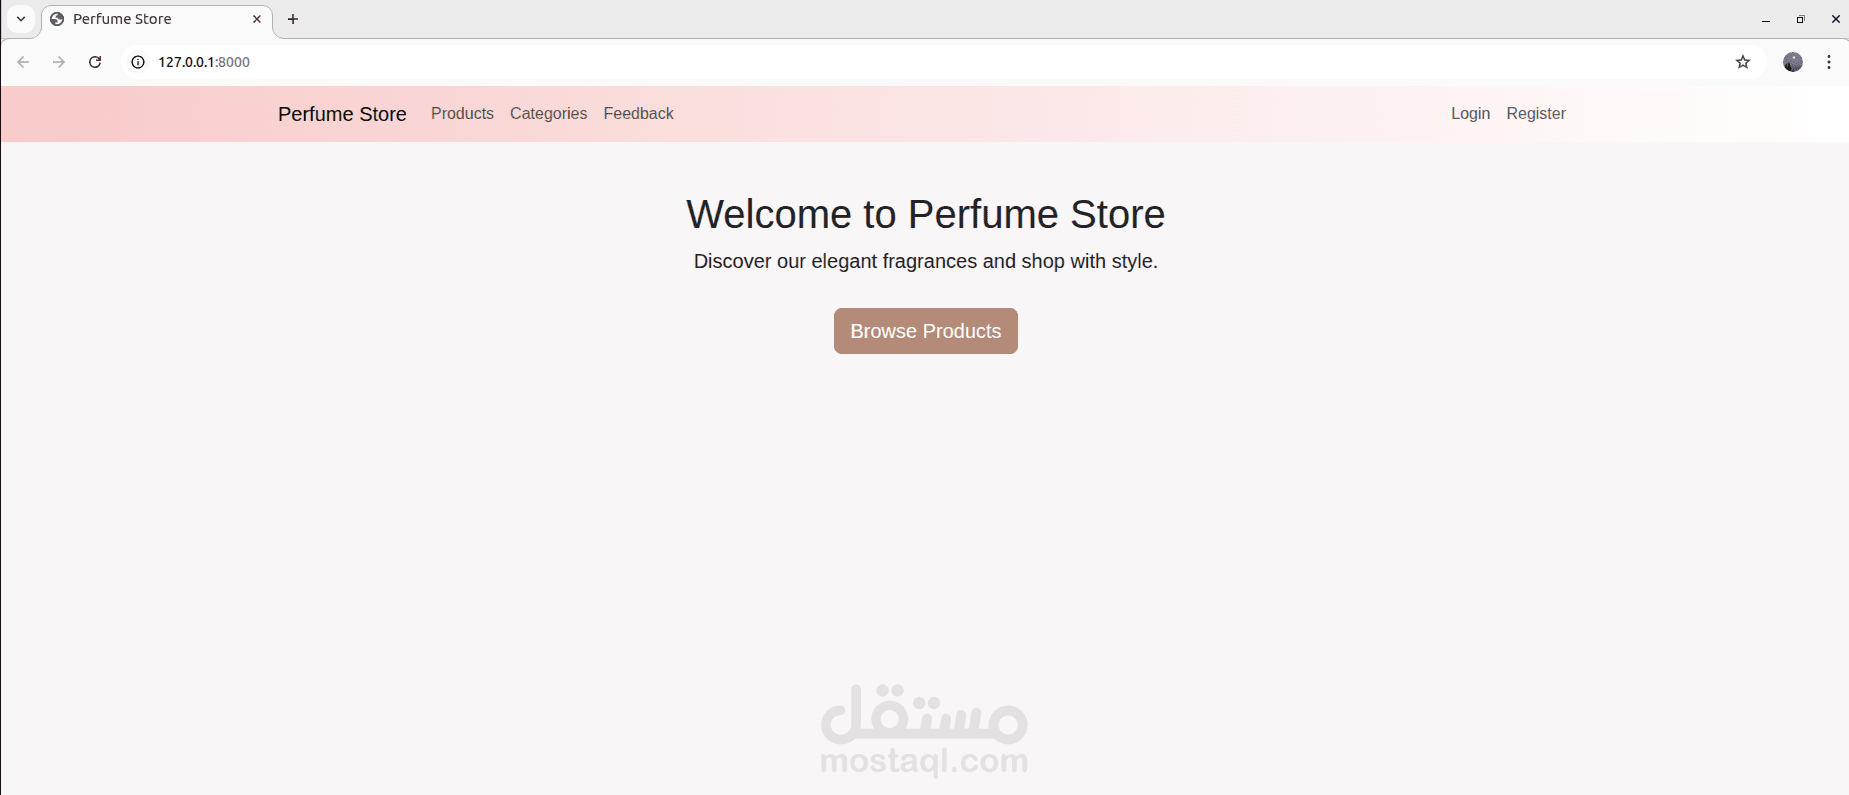Click the Welcome to Perfume Store heading
The height and width of the screenshot is (795, 1849).
pyautogui.click(x=926, y=214)
